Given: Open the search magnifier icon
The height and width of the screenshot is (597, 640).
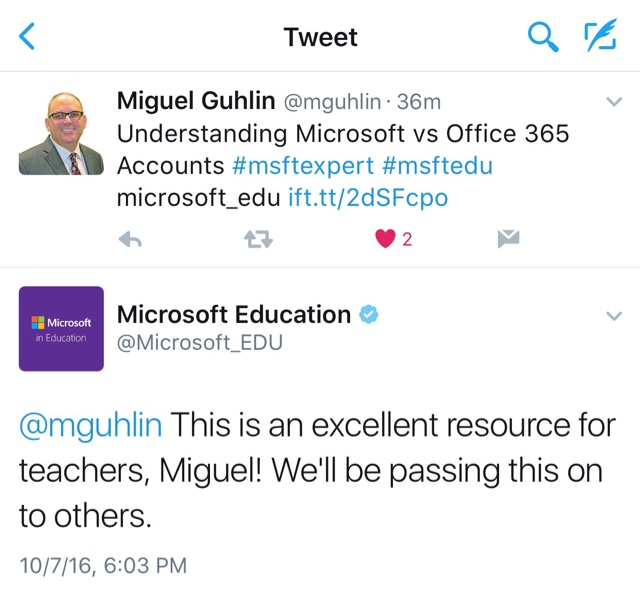Looking at the screenshot, I should [x=541, y=37].
